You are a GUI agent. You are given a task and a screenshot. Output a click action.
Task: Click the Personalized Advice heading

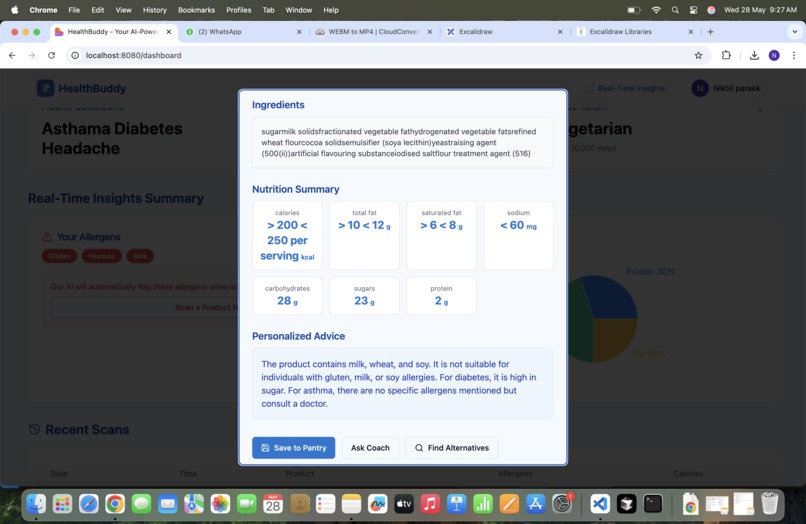pyautogui.click(x=298, y=336)
